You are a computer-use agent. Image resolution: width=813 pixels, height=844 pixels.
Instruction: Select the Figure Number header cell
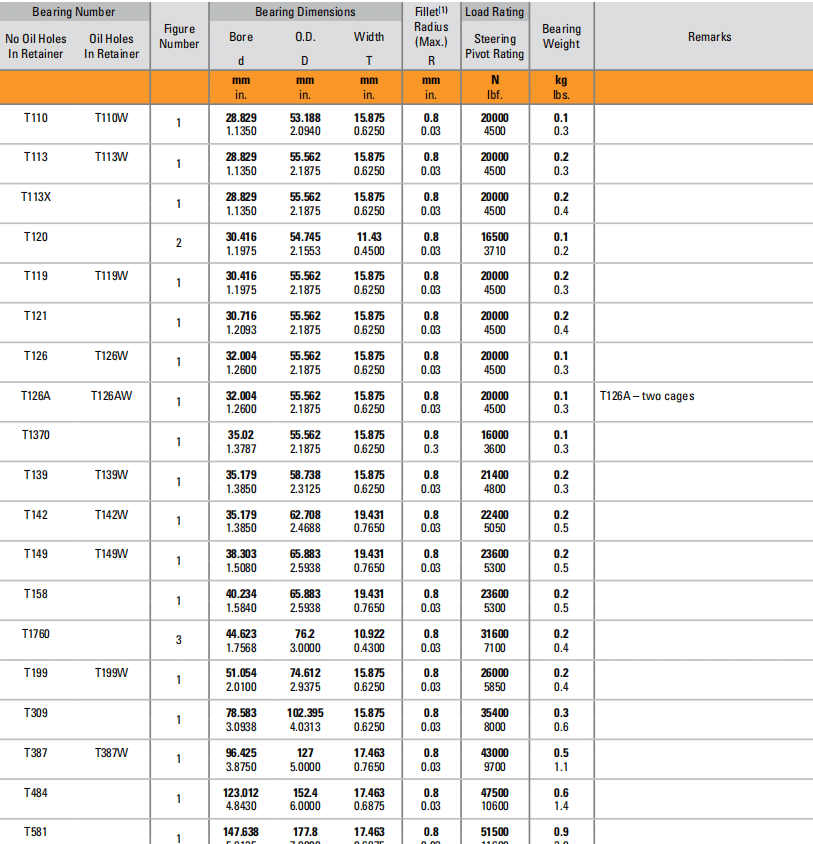pos(179,37)
